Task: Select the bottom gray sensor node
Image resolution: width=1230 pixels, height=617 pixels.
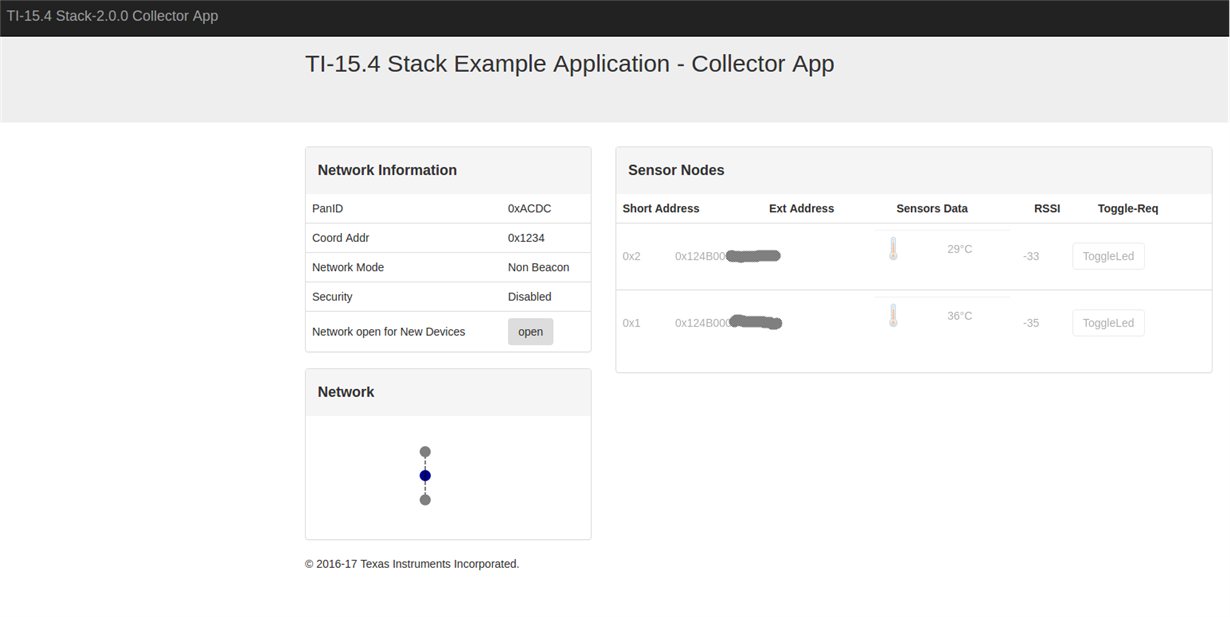Action: pyautogui.click(x=425, y=500)
